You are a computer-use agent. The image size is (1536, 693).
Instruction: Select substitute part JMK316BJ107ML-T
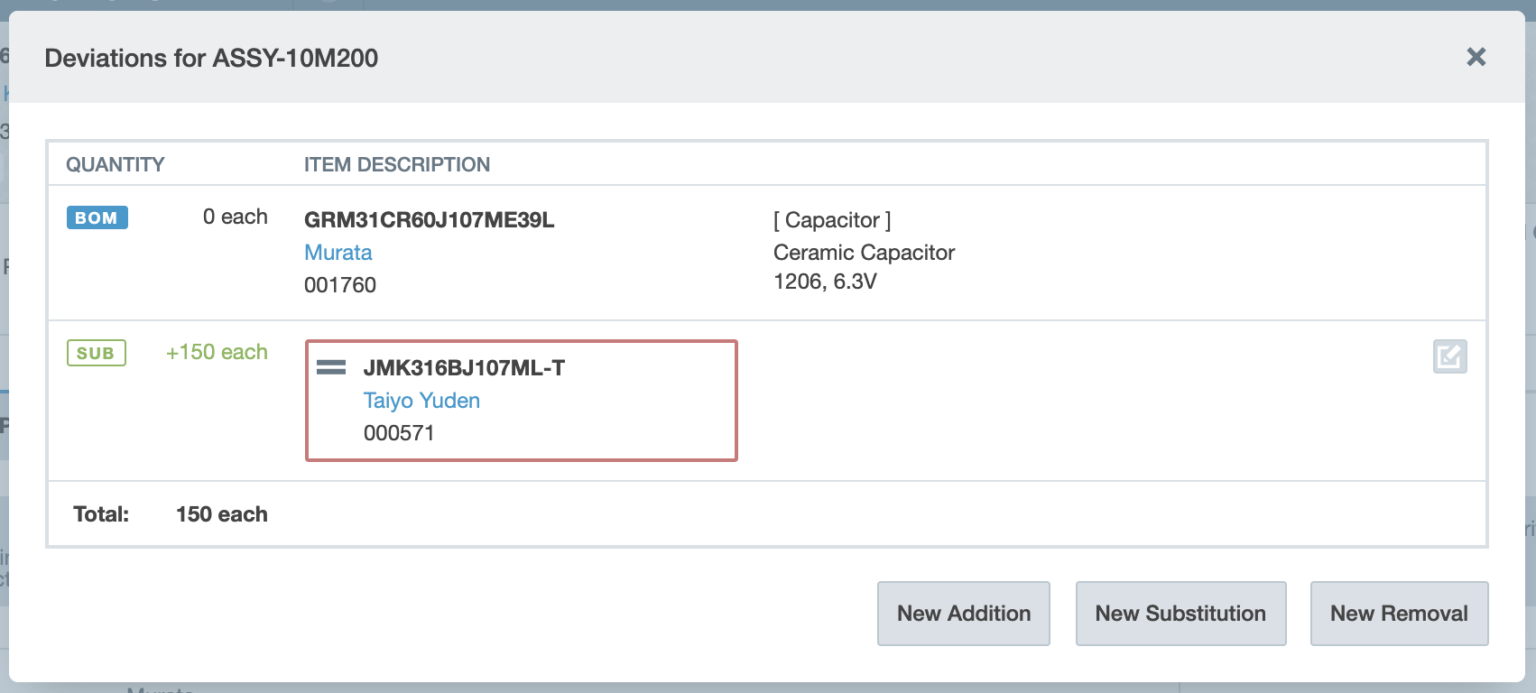[x=464, y=368]
